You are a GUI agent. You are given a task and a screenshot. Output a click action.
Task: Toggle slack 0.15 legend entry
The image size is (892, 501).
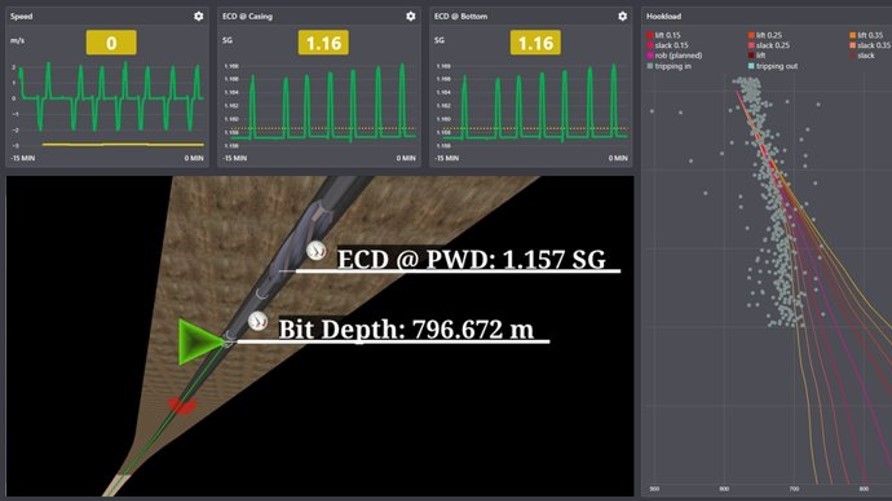pos(671,45)
